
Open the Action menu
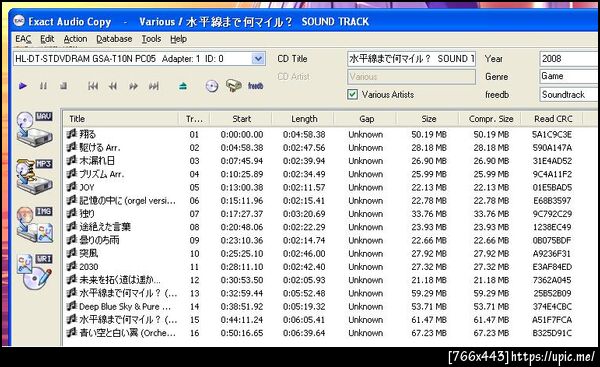(75, 39)
